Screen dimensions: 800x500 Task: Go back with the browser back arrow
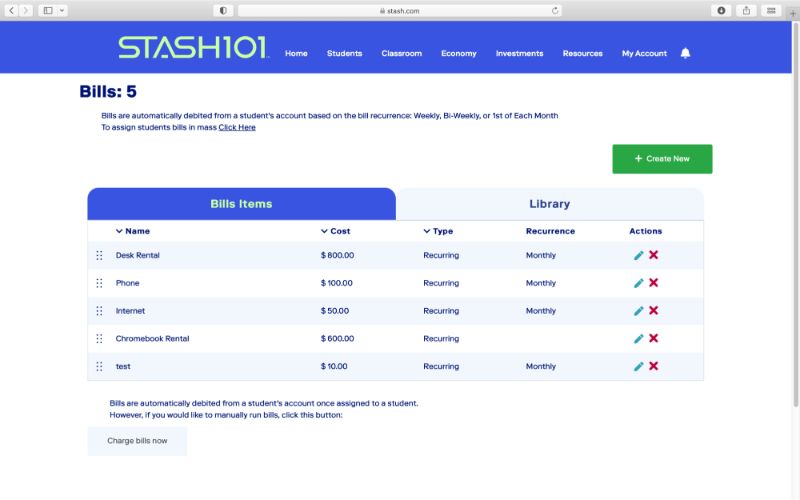click(11, 10)
